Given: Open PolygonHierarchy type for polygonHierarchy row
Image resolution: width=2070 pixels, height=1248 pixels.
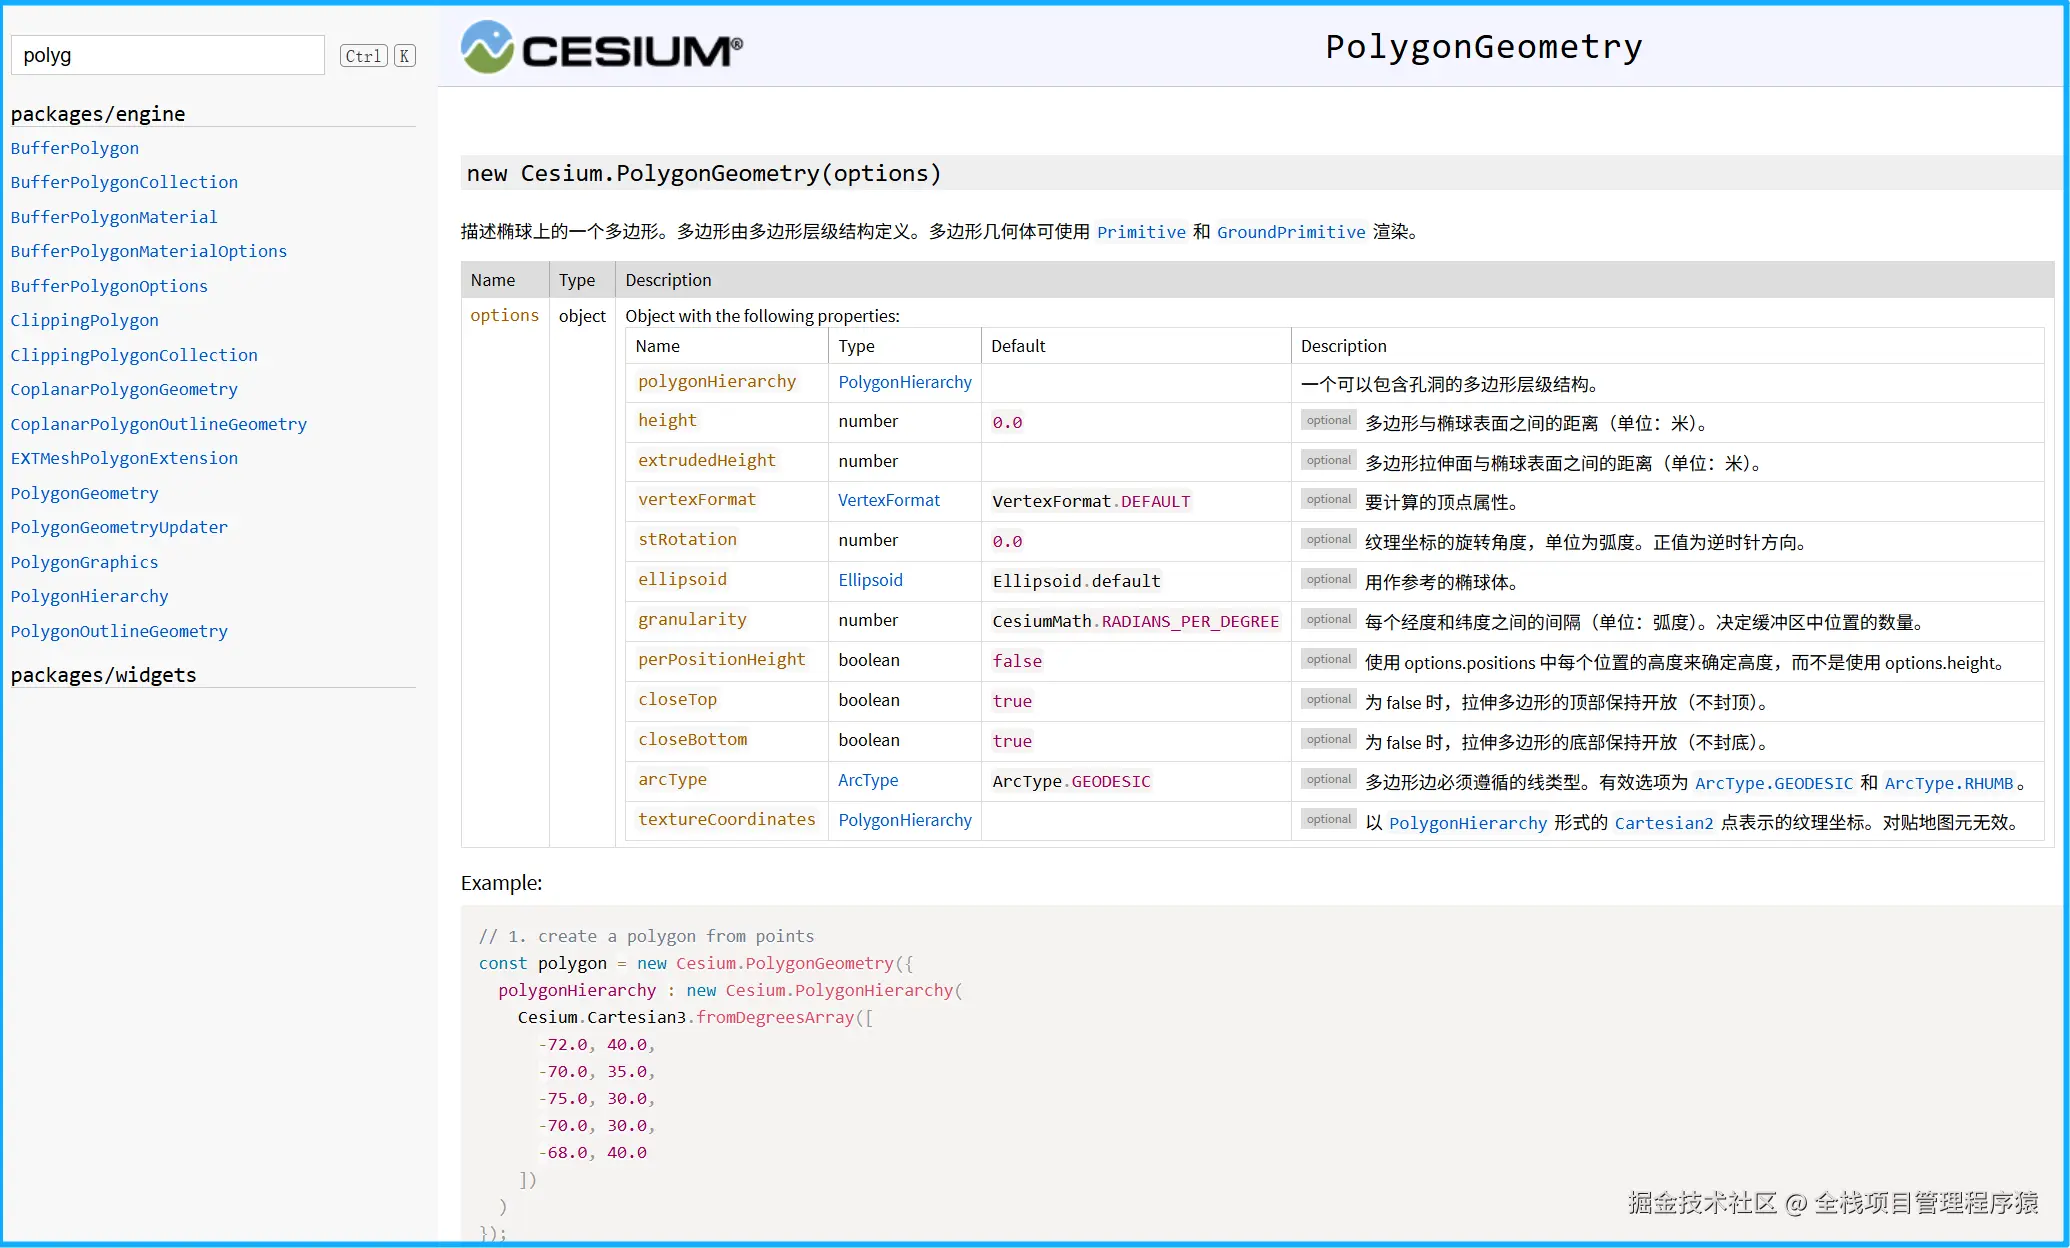Looking at the screenshot, I should 905,382.
